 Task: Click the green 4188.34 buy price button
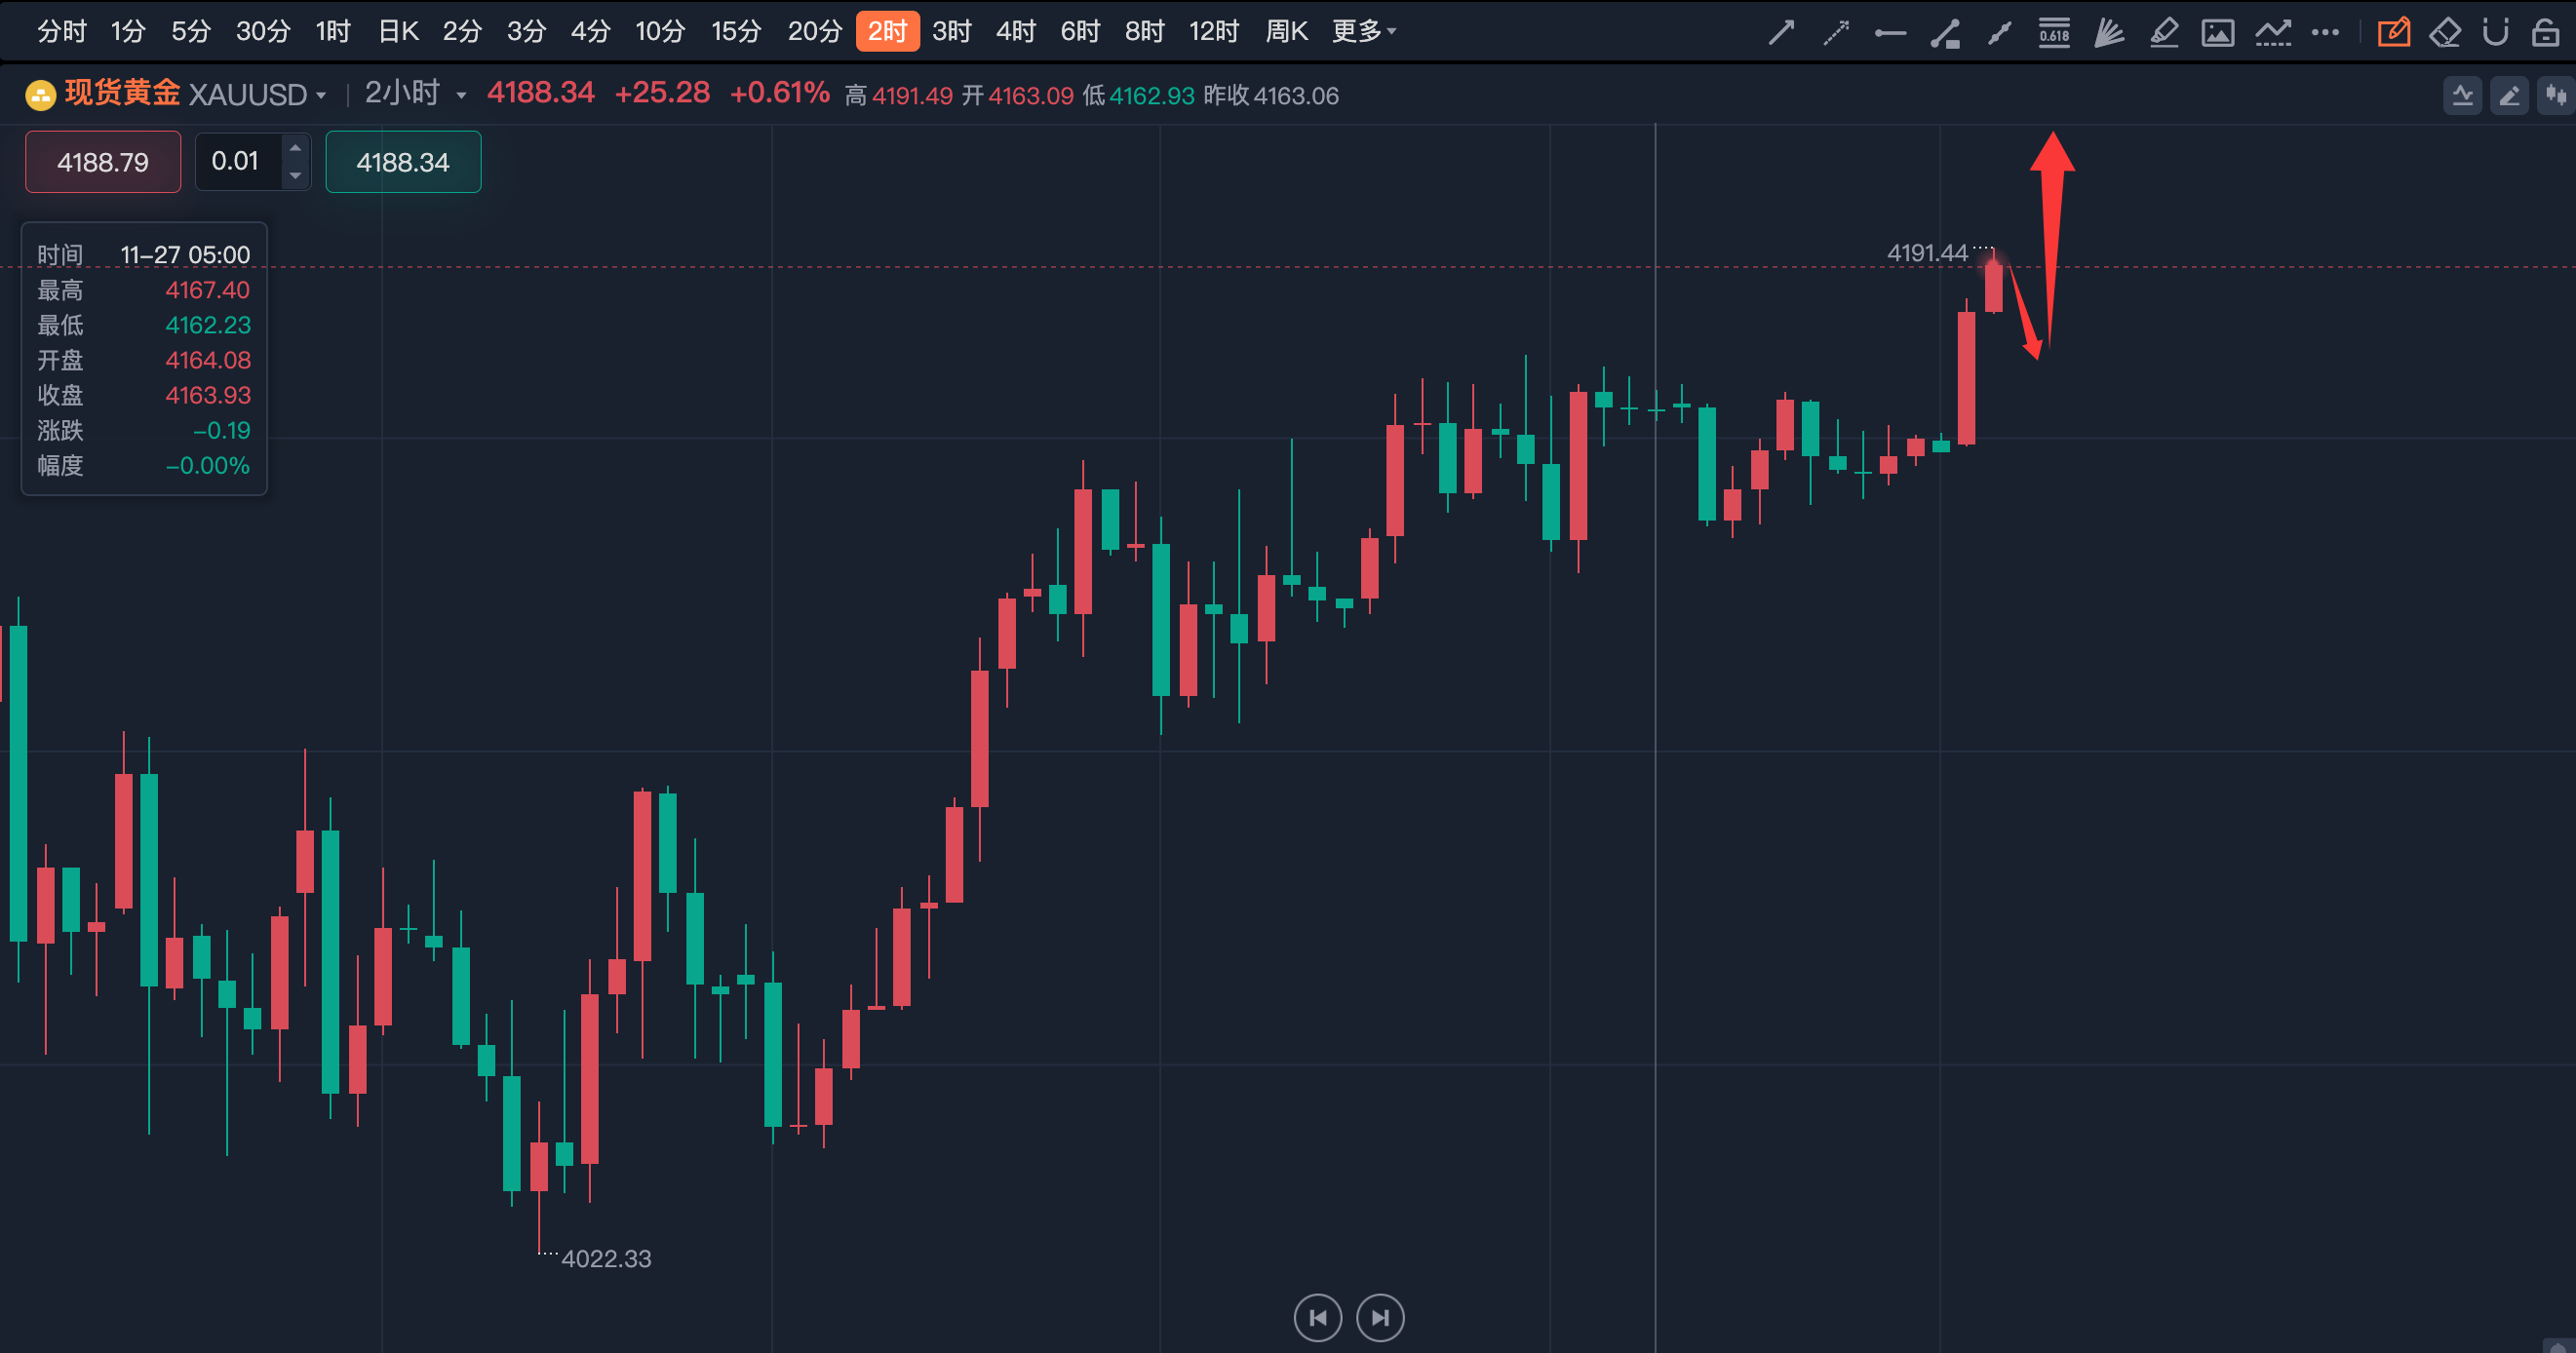coord(403,162)
